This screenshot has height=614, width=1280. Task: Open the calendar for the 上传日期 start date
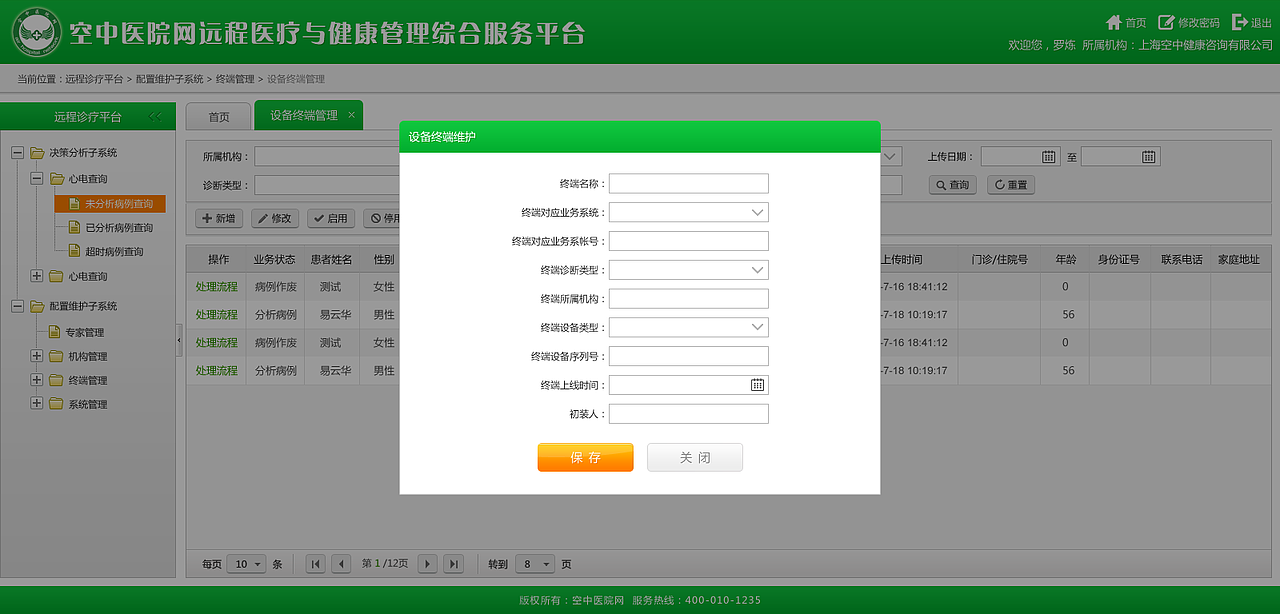[1049, 157]
